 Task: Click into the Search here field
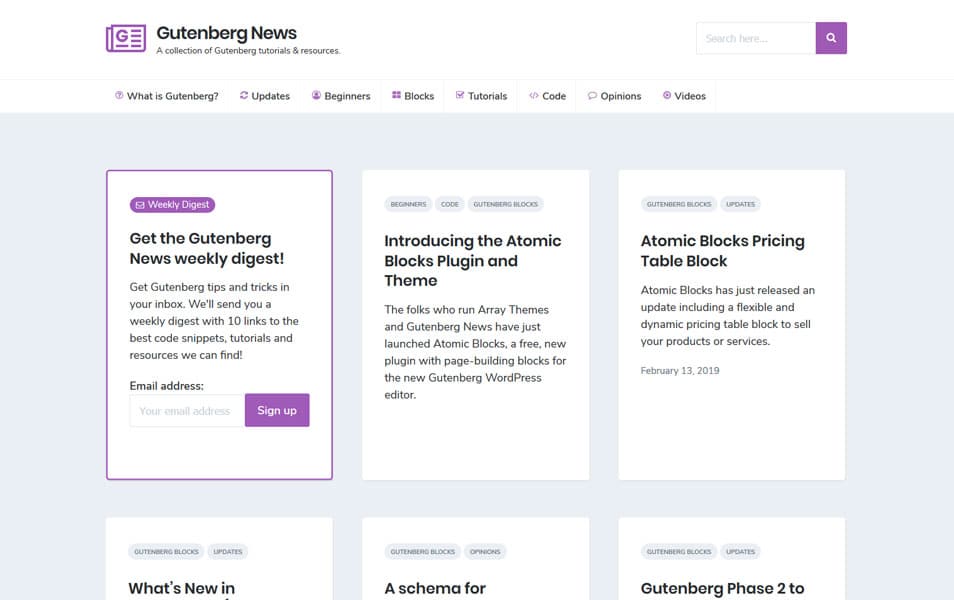(756, 38)
